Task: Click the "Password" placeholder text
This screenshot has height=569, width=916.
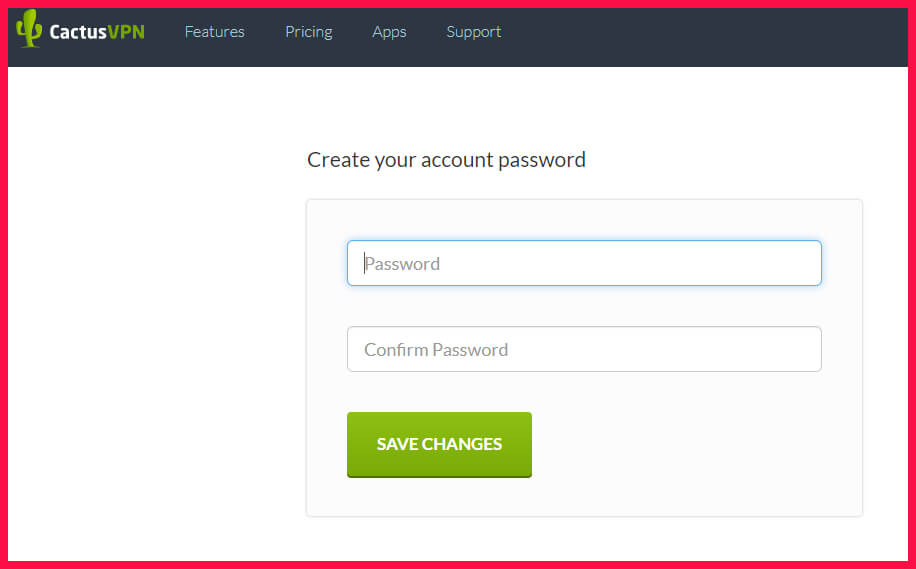Action: 403,264
